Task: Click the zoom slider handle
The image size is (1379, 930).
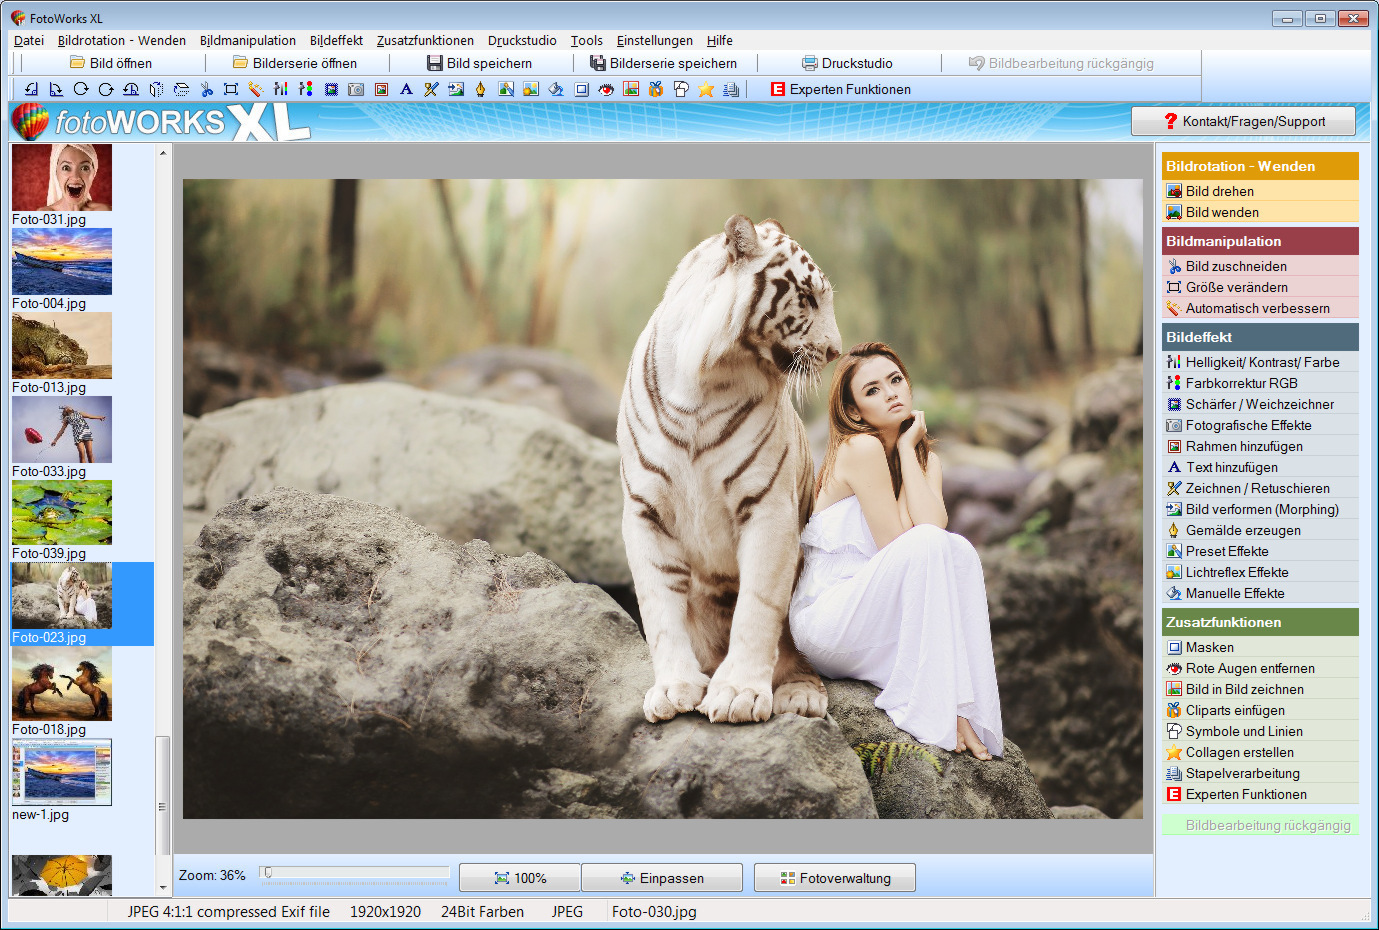Action: (268, 873)
